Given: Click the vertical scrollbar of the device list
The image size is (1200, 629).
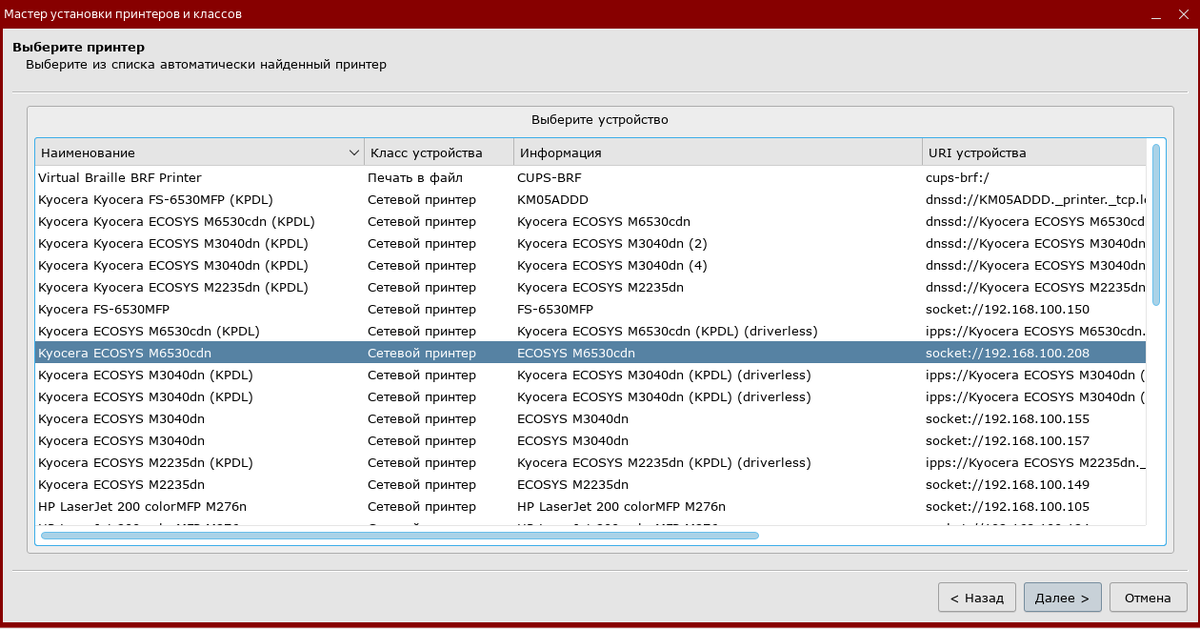Looking at the screenshot, I should tap(1156, 225).
